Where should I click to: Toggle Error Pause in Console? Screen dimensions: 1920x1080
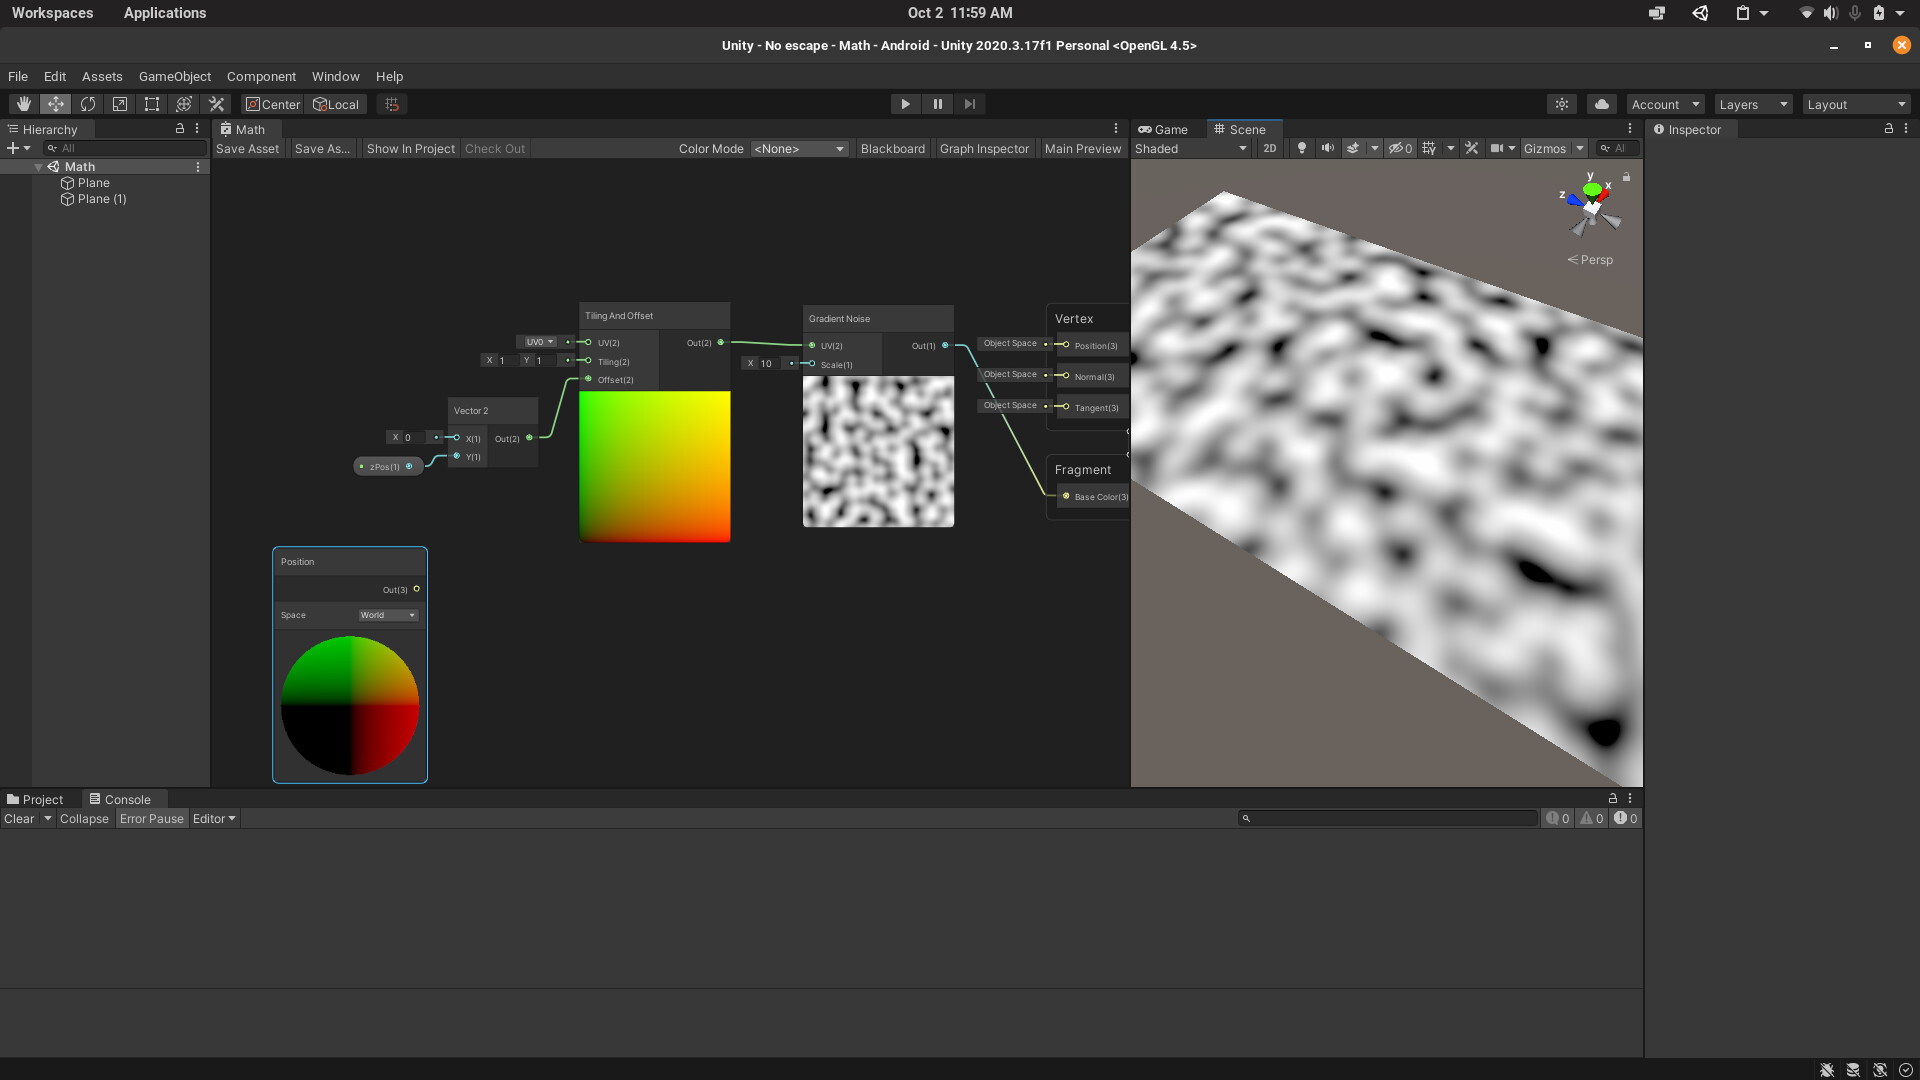click(x=151, y=819)
